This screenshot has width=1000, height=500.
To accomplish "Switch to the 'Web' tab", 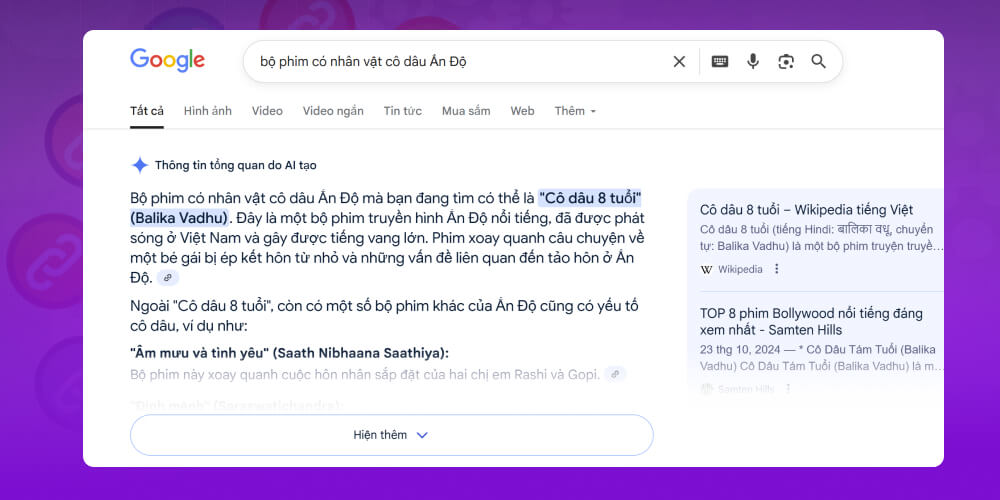I will point(522,111).
